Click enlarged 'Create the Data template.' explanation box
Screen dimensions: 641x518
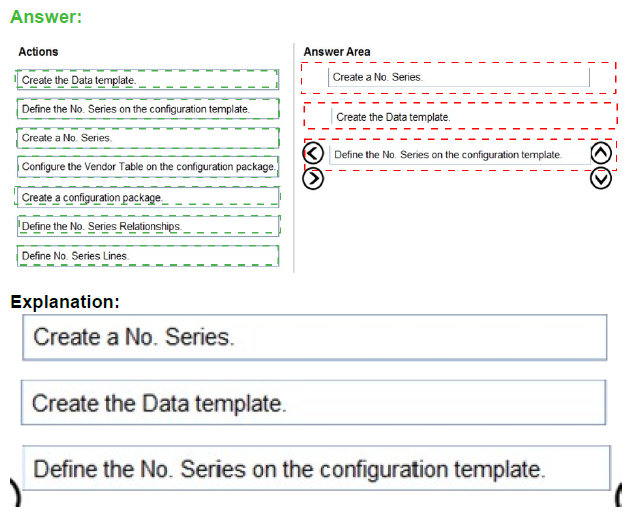[314, 404]
